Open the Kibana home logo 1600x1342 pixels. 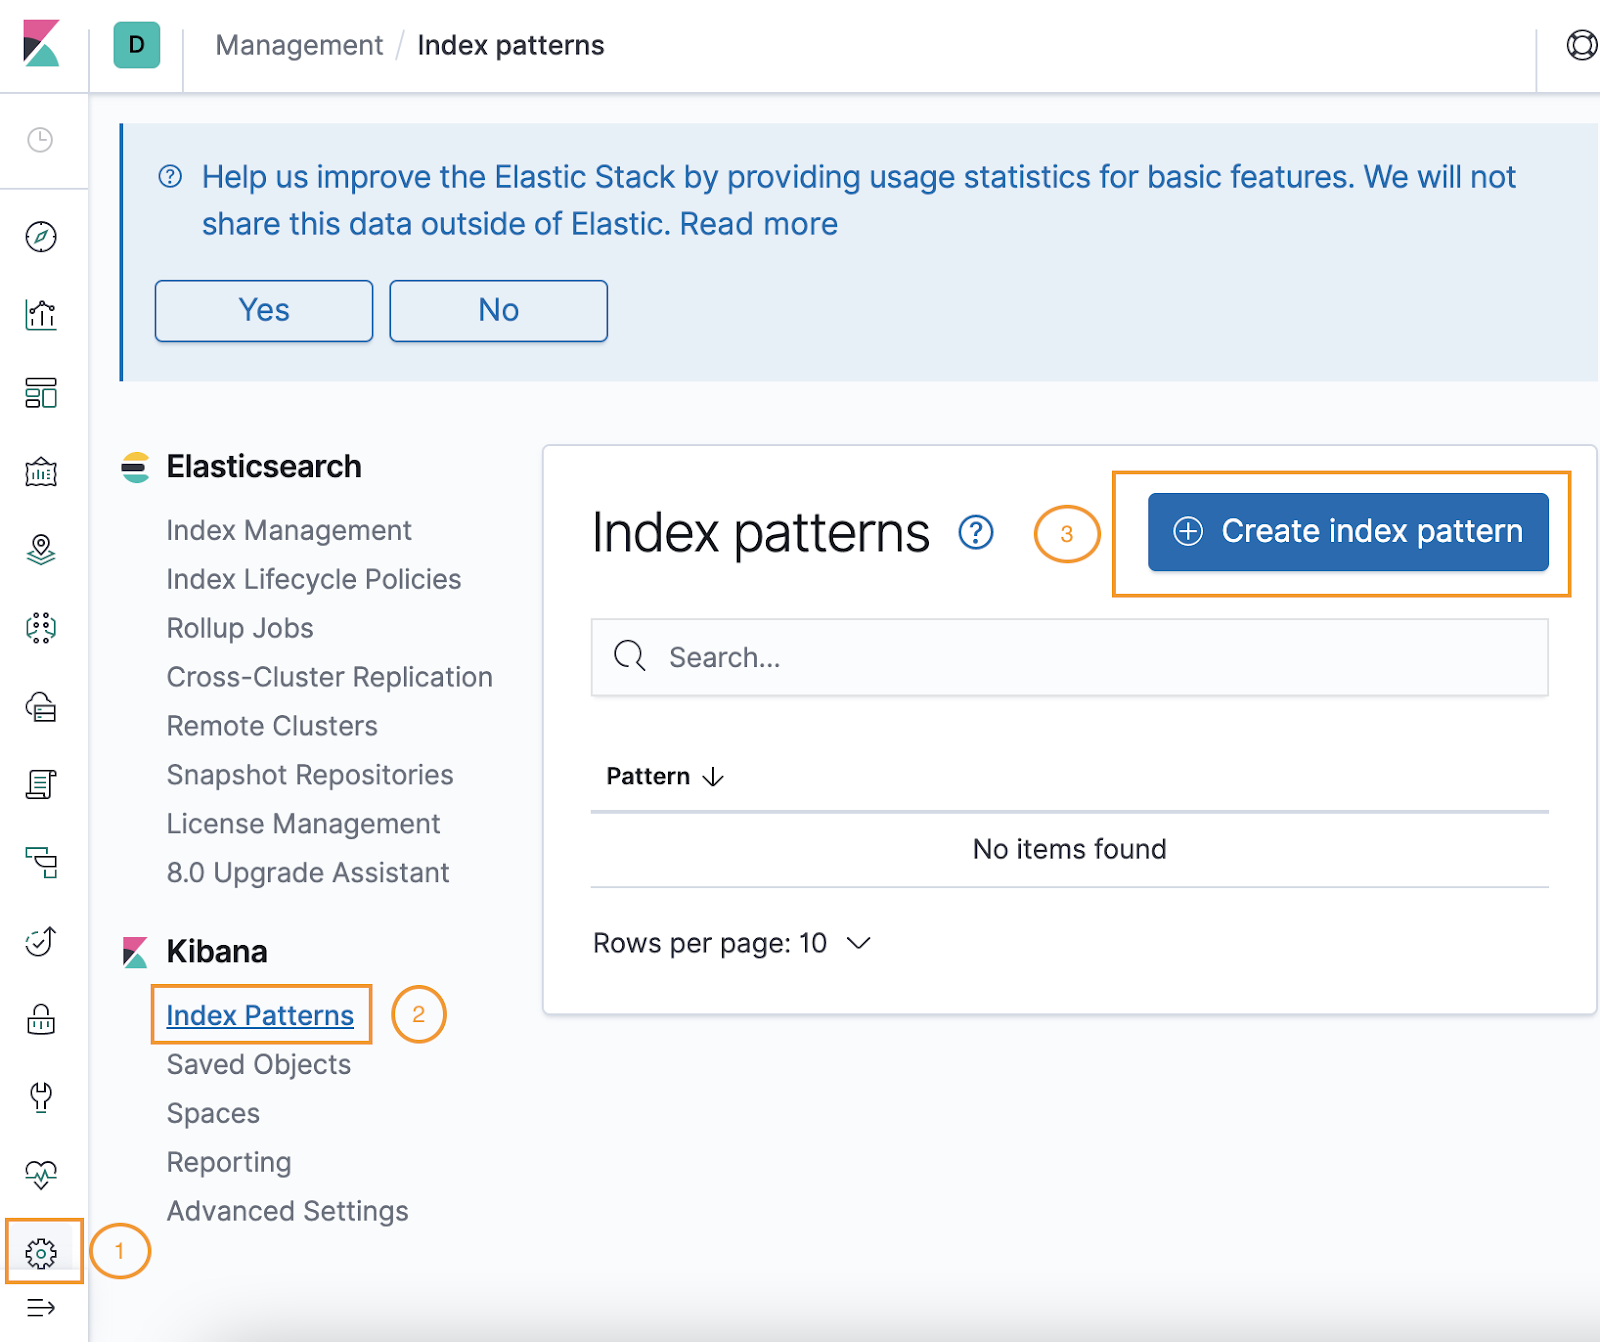[x=41, y=44]
